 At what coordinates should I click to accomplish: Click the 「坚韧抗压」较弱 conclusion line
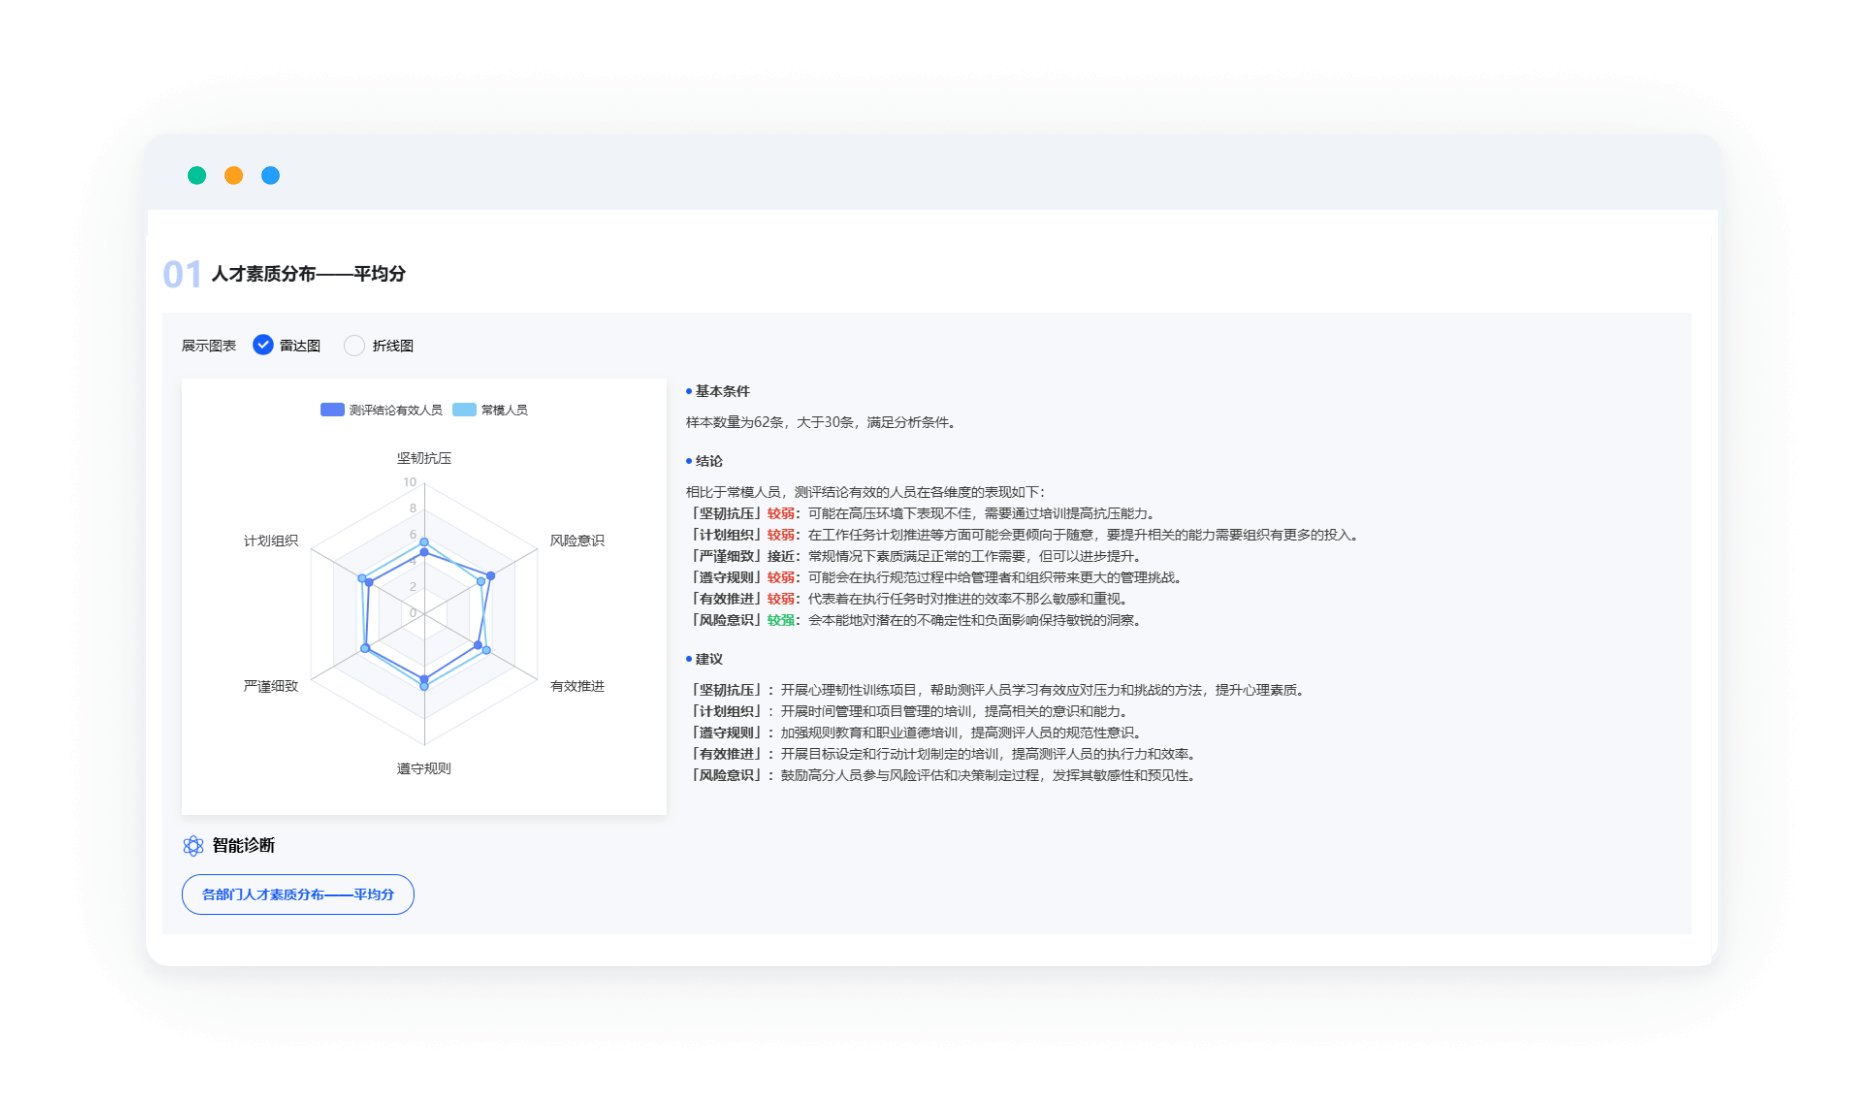pos(923,513)
